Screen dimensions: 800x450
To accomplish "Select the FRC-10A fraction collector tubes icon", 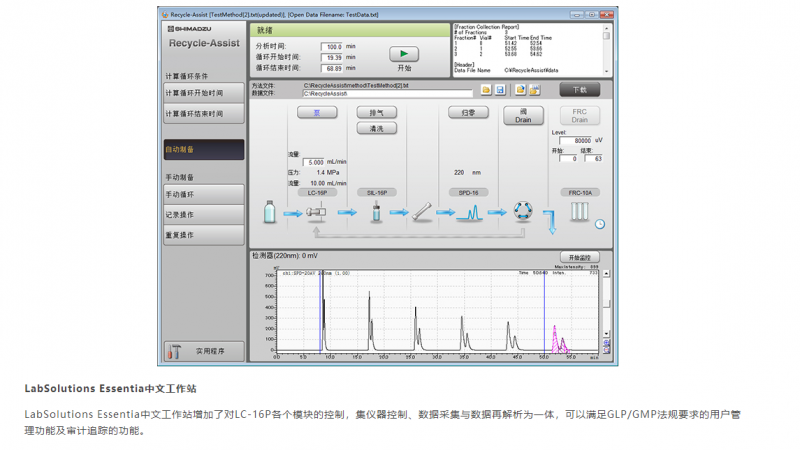I will coord(579,211).
